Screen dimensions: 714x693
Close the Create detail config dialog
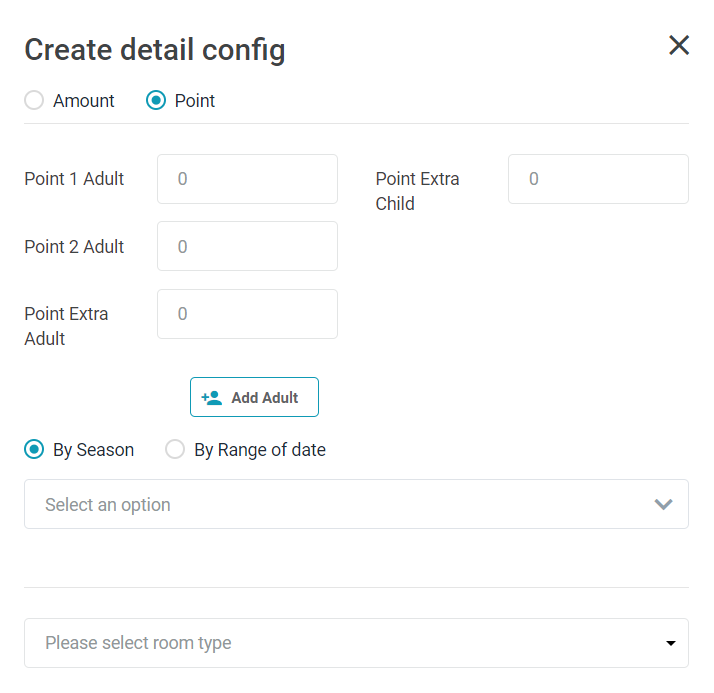coord(679,45)
